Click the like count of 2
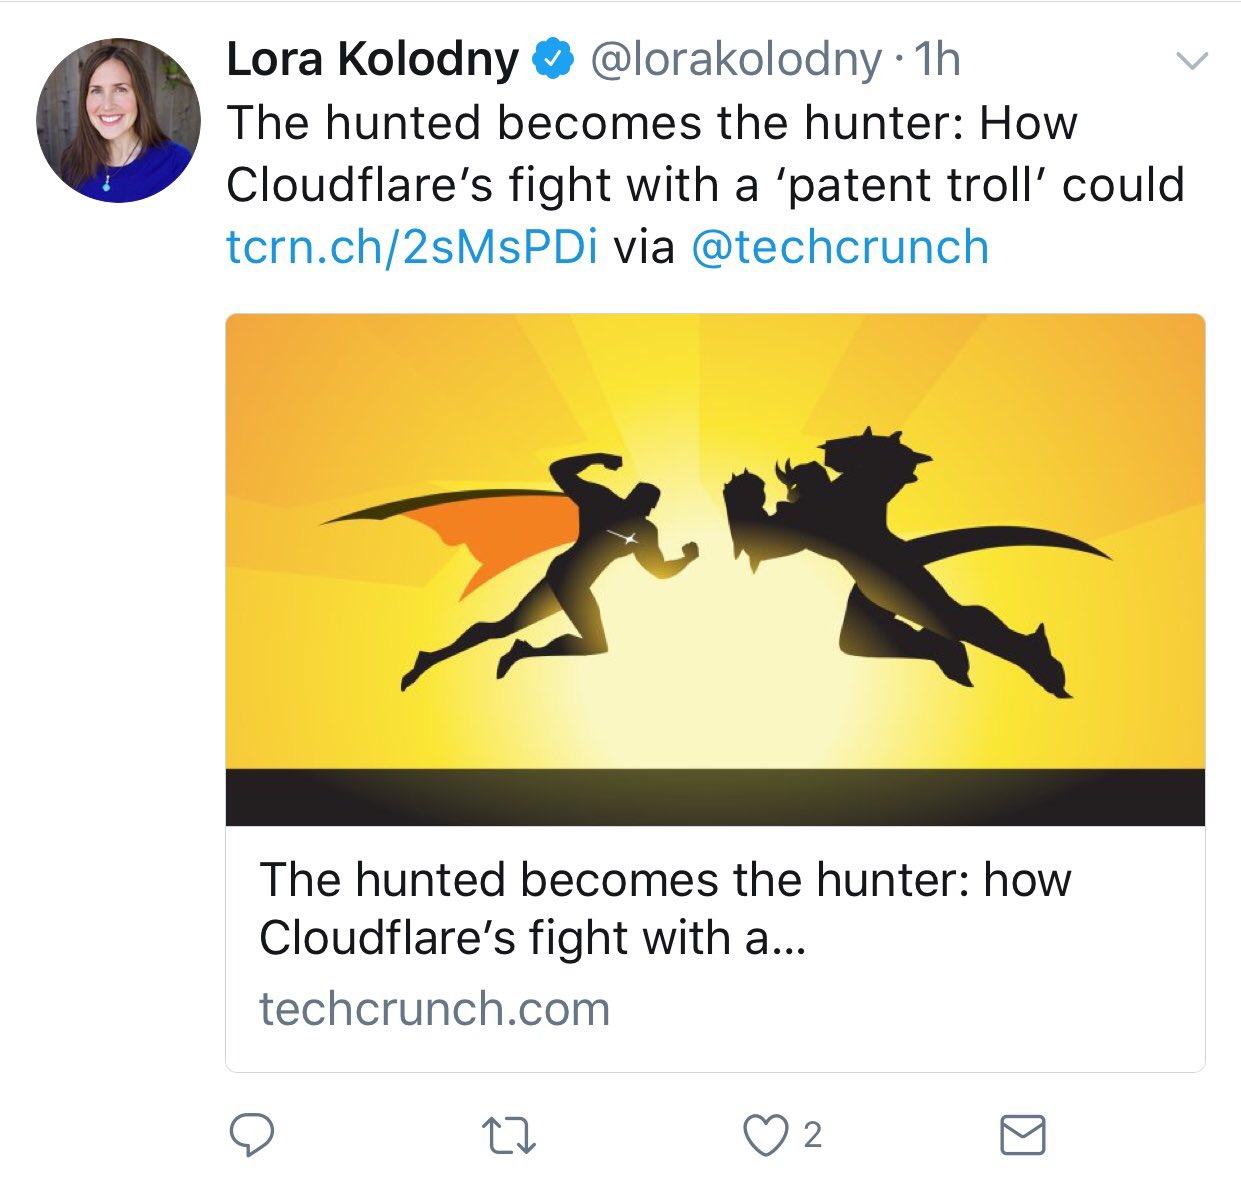The image size is (1241, 1187). [813, 1135]
